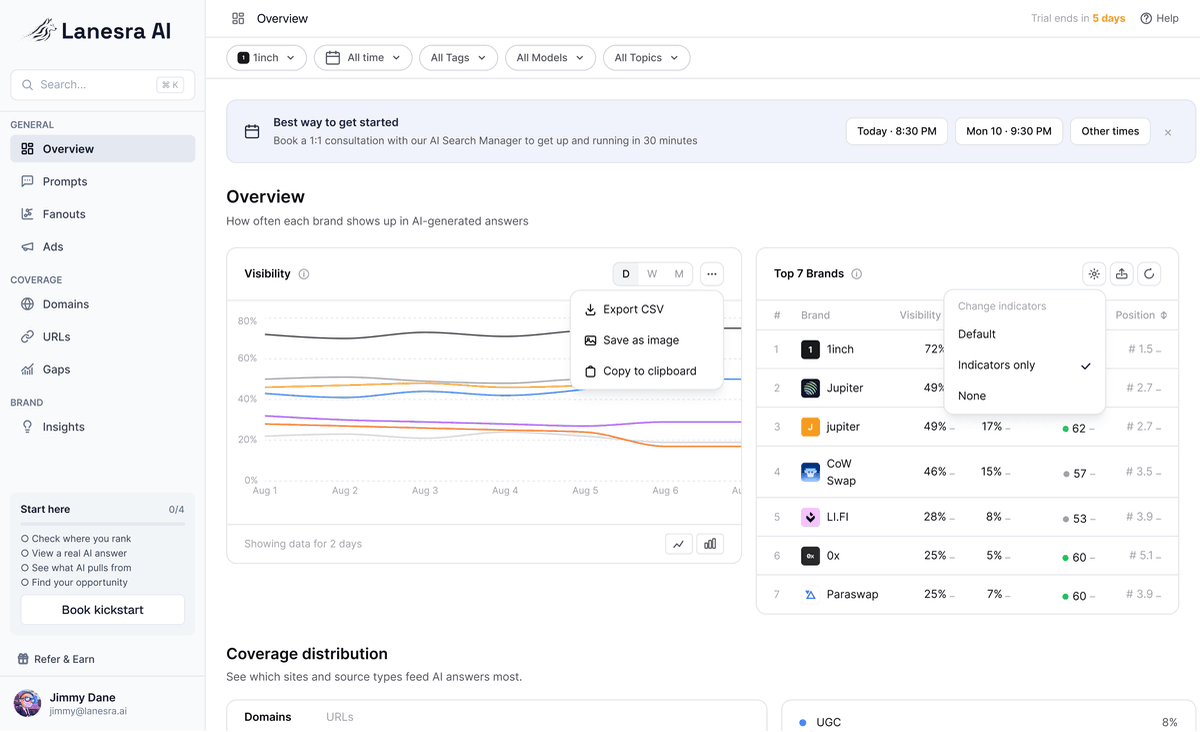Set Visibility chart to monthly (M)
Viewport: 1200px width, 732px height.
click(x=679, y=274)
